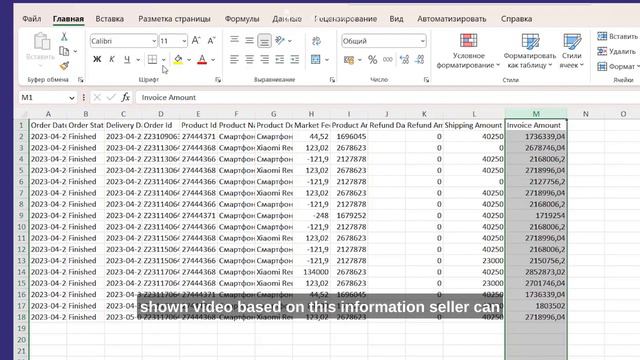
Task: Open the Alignment group dialog launcher
Action: (332, 80)
